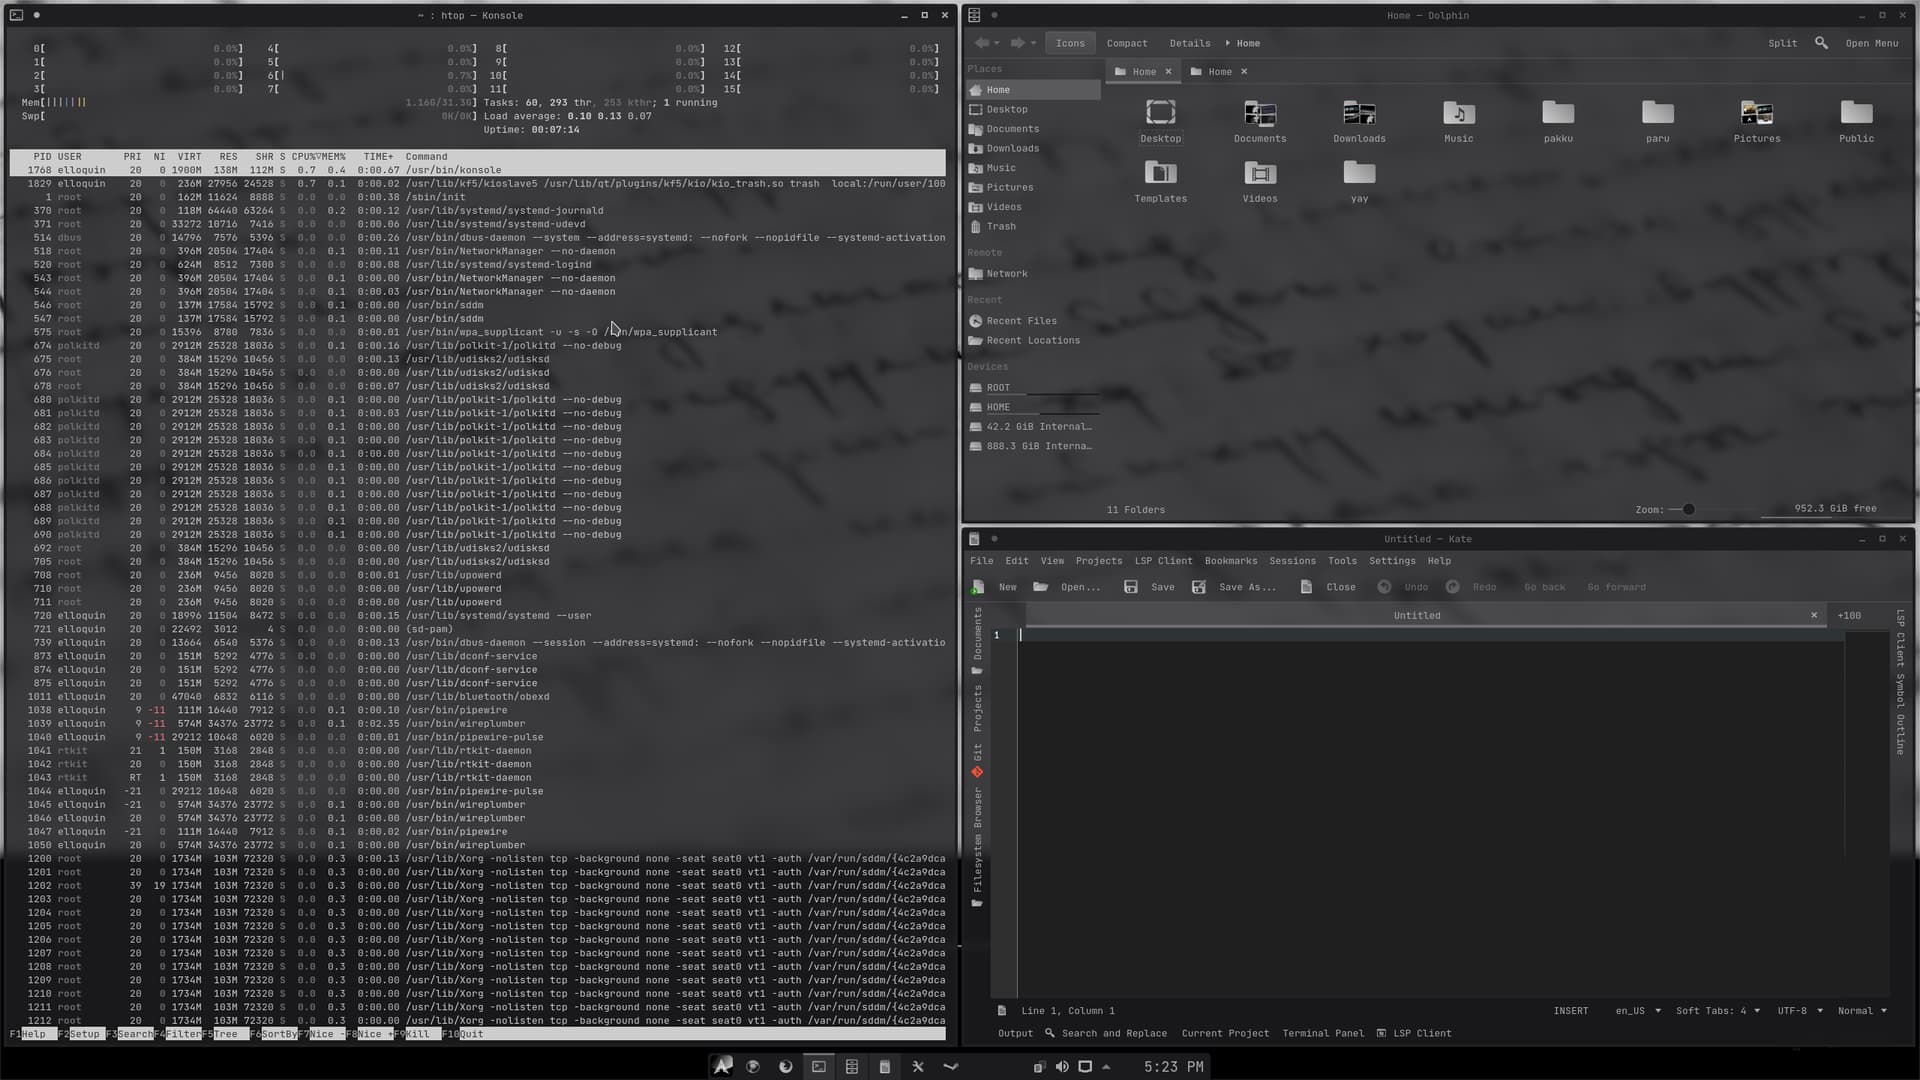Open the Music folder icon in file view
Viewport: 1920px width, 1080px height.
tap(1458, 113)
